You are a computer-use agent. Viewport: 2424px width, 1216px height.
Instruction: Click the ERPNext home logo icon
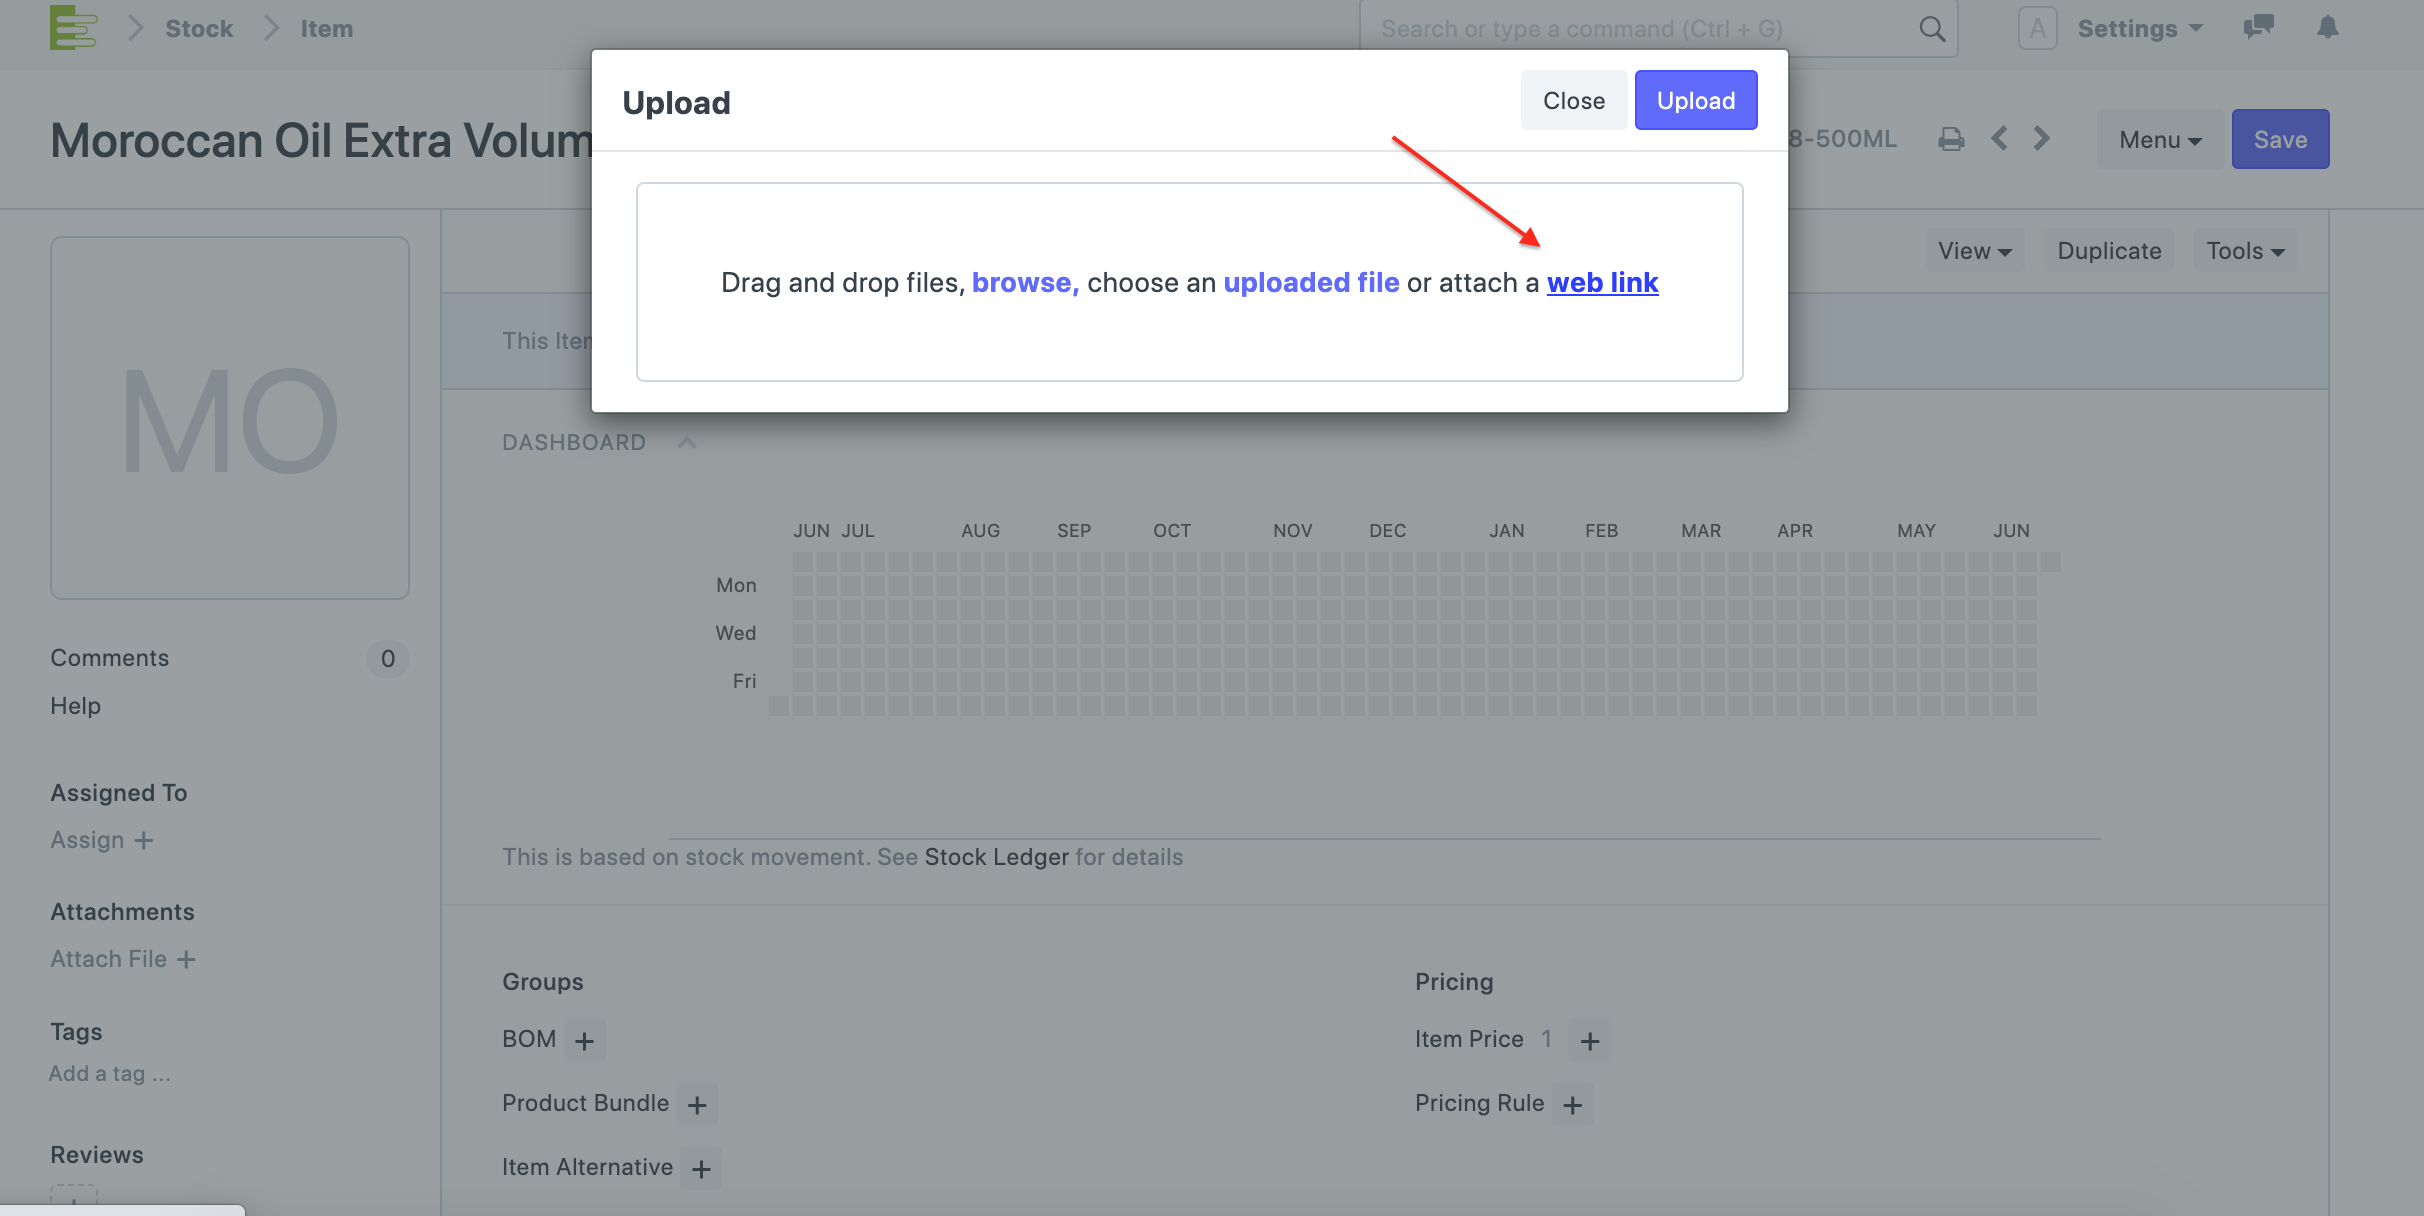click(x=74, y=27)
